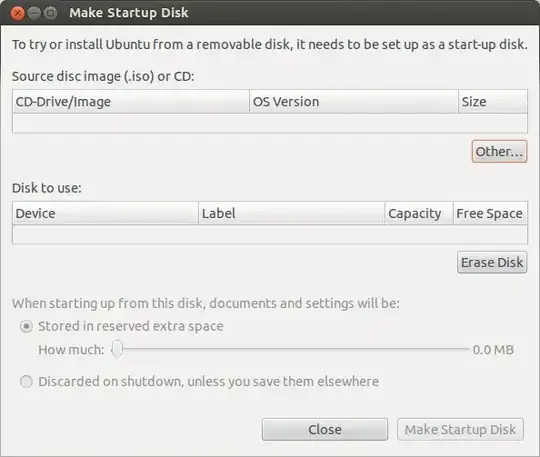
Task: Click the Close button at the bottom
Action: pos(325,429)
